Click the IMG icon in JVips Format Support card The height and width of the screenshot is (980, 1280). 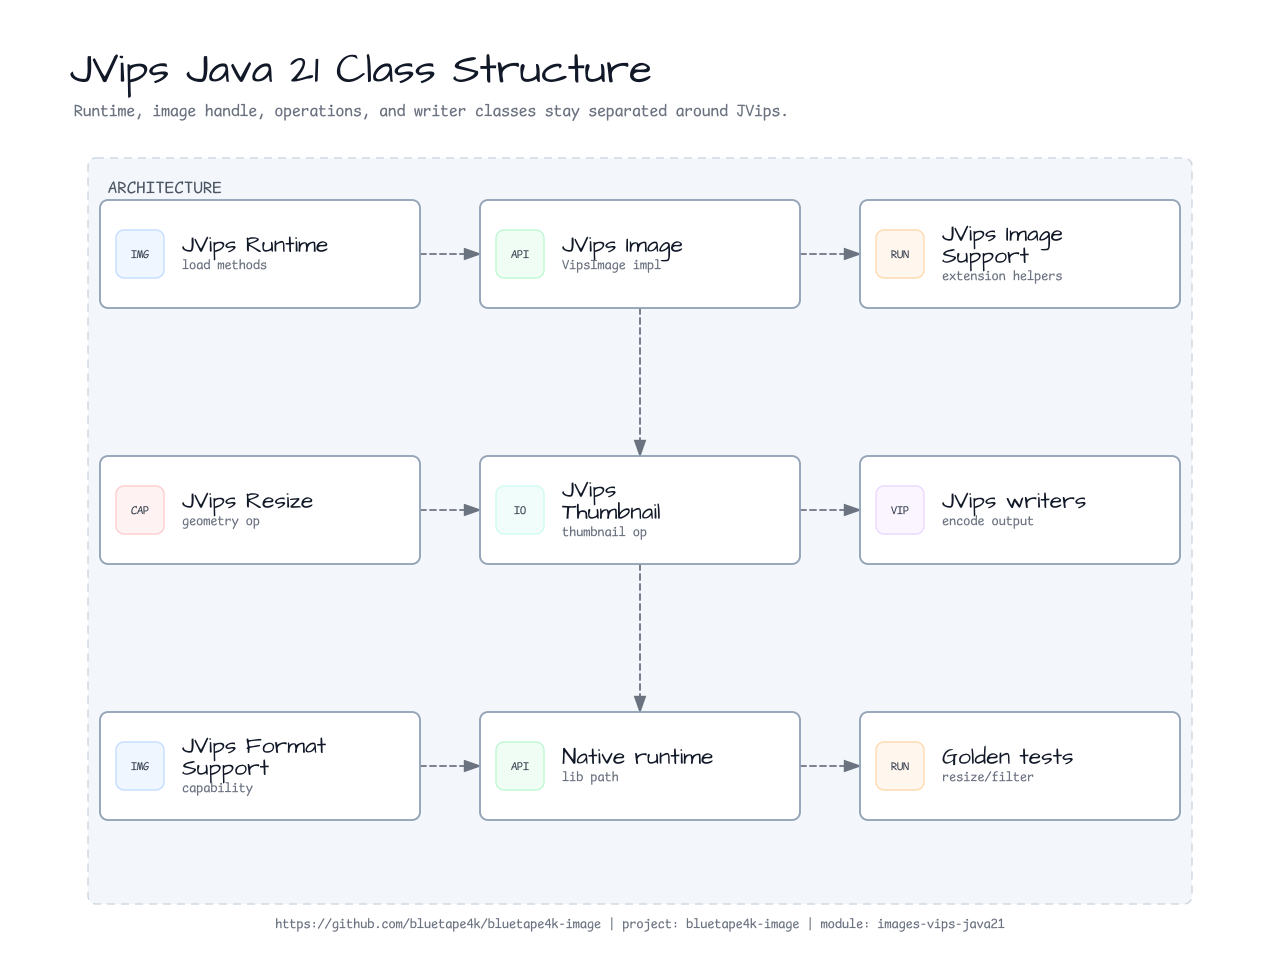[x=140, y=766]
